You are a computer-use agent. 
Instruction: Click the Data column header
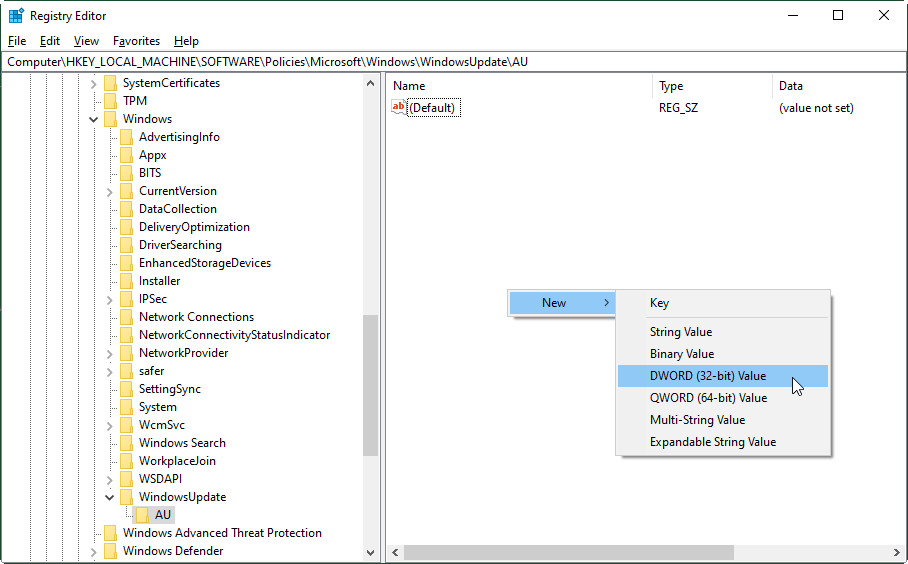coord(839,86)
